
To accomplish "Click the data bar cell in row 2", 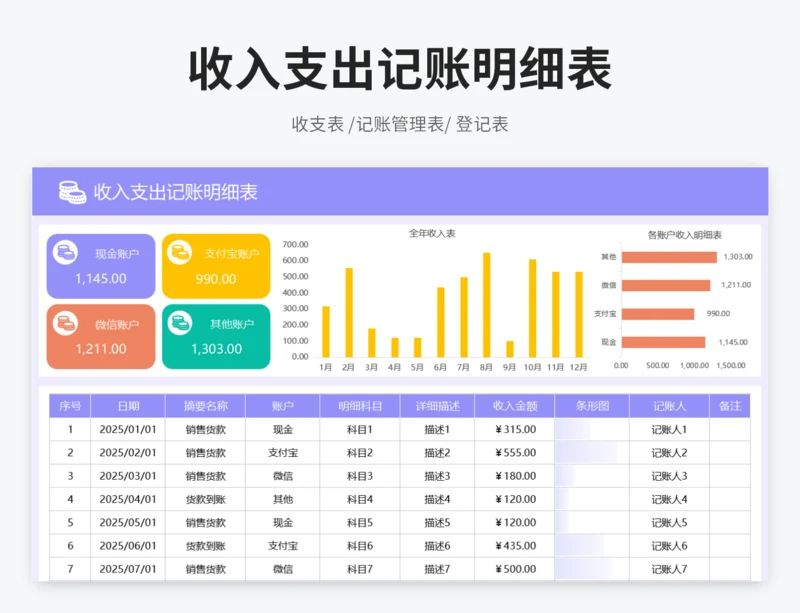I will pos(592,453).
